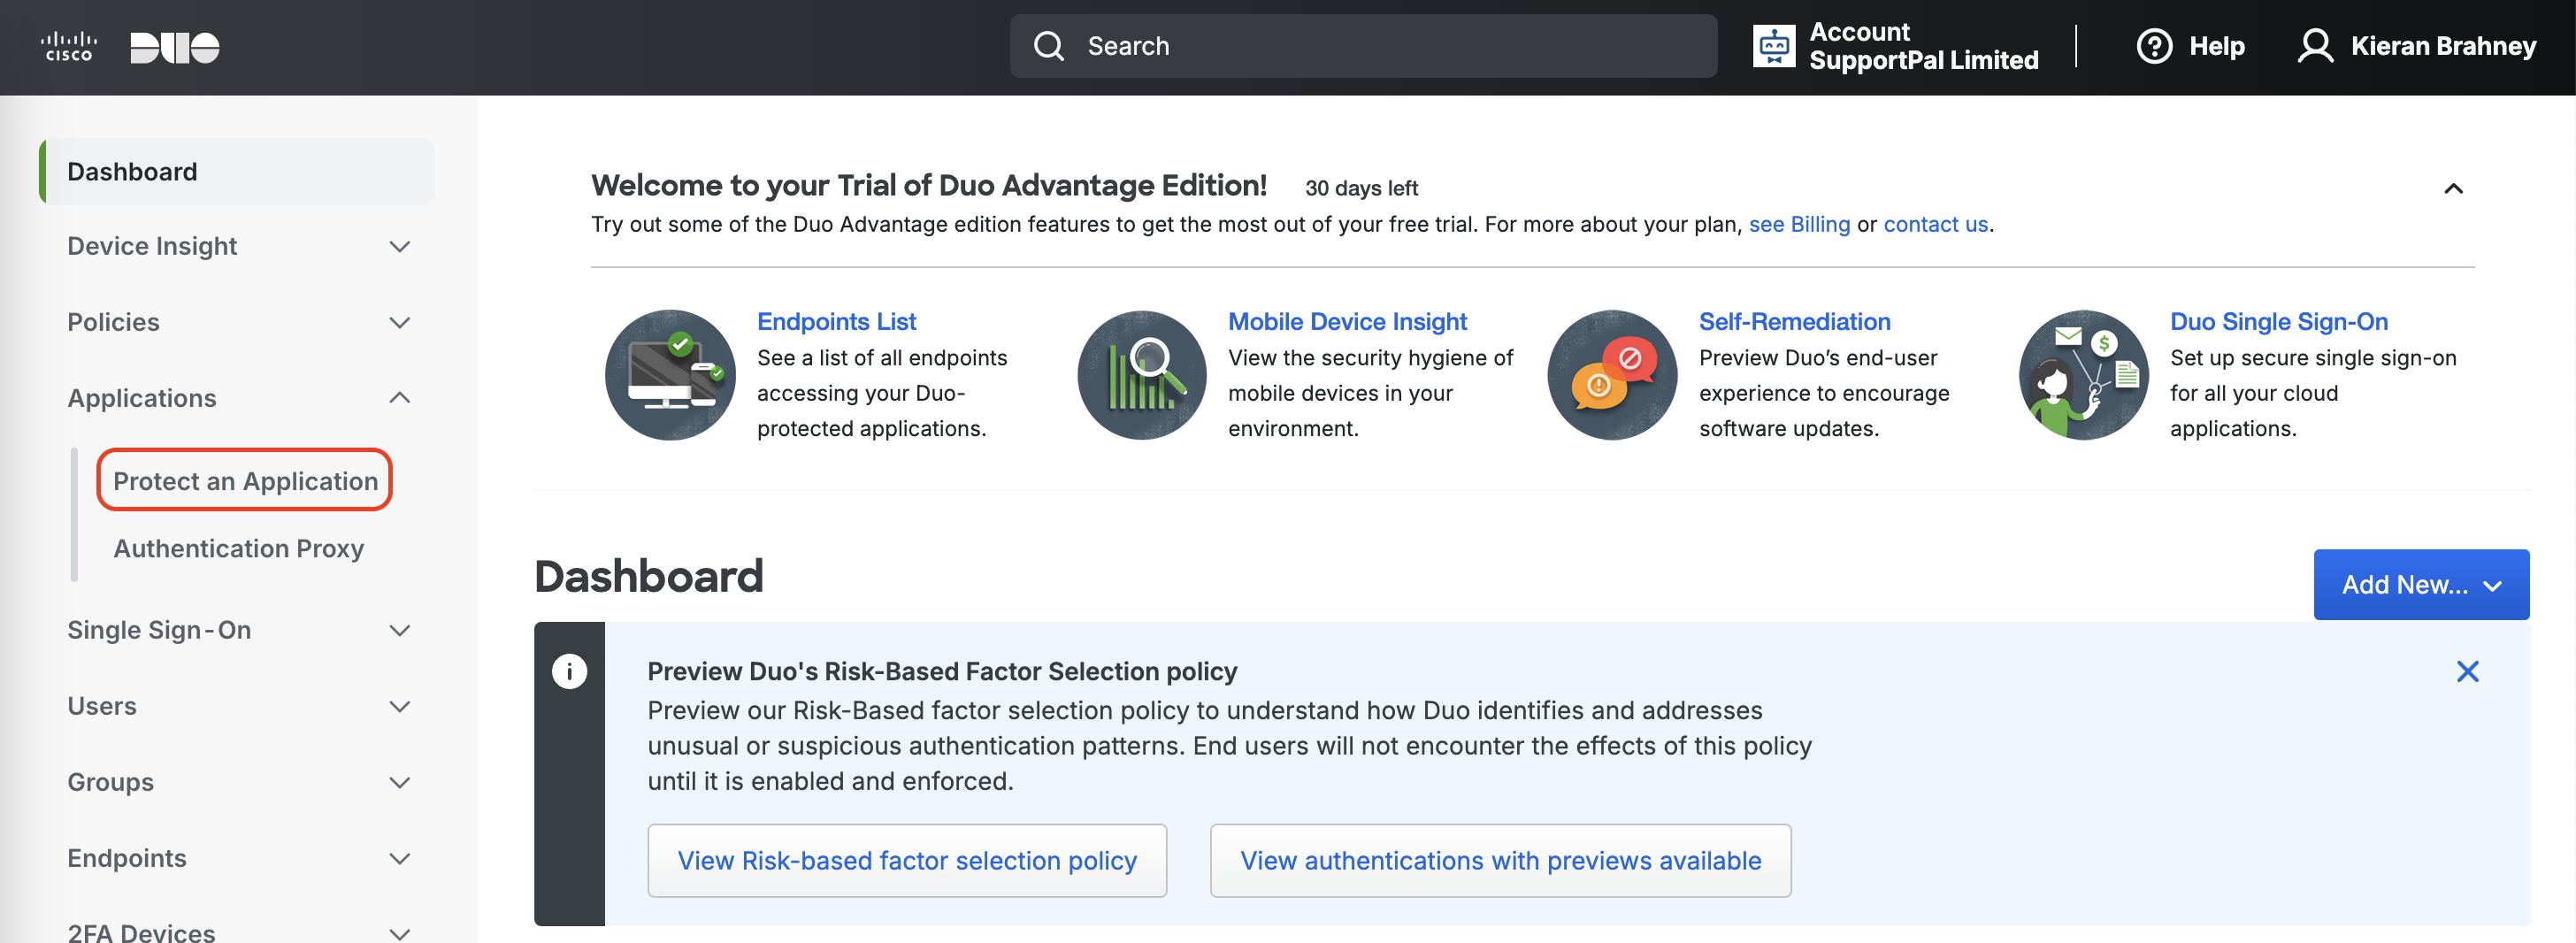Click Single Sign-On sidebar label

pyautogui.click(x=159, y=630)
